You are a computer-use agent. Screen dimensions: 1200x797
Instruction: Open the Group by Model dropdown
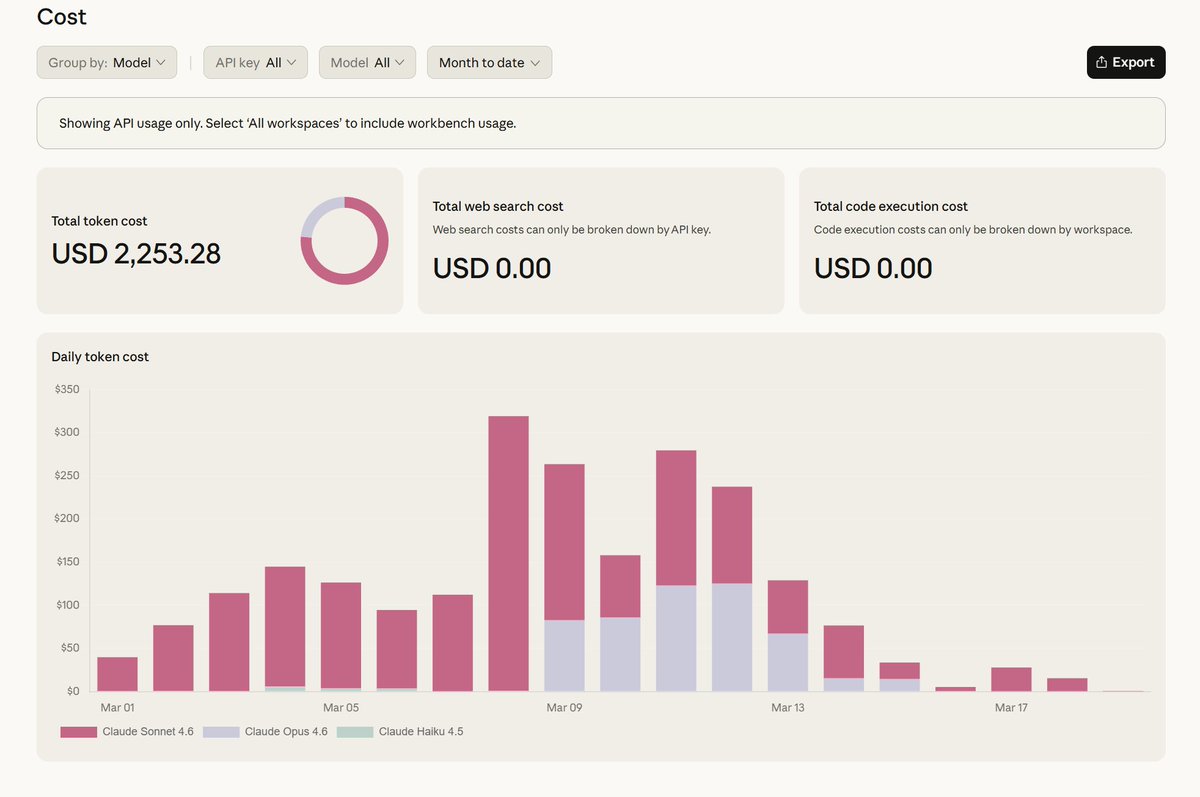tap(107, 62)
